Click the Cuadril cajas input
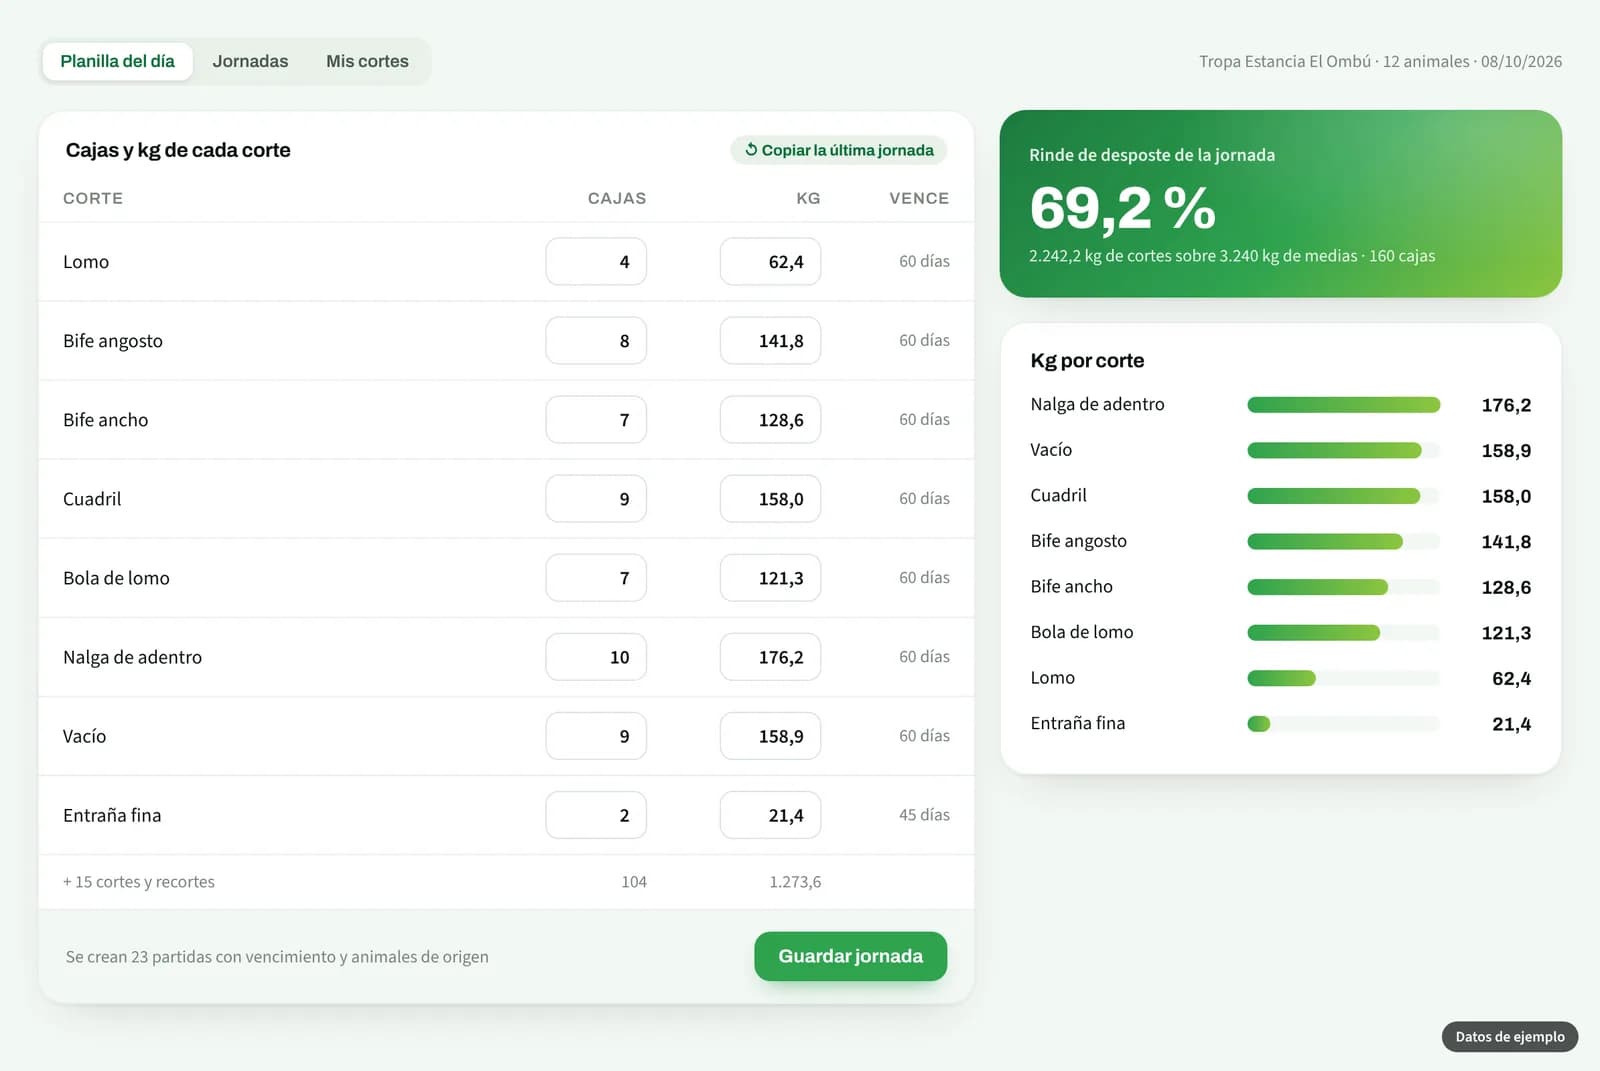 click(x=596, y=498)
